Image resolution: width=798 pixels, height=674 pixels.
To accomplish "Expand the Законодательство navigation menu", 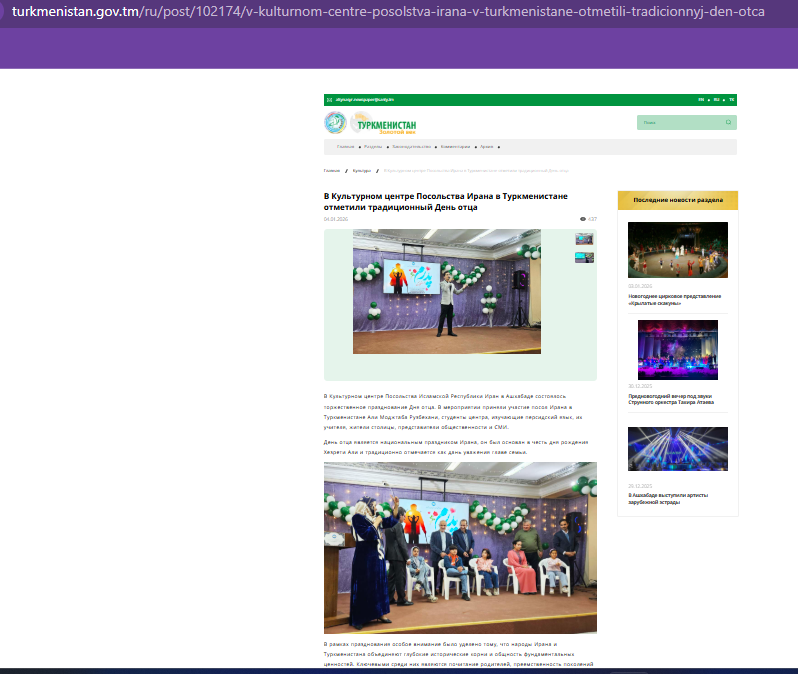I will click(411, 147).
